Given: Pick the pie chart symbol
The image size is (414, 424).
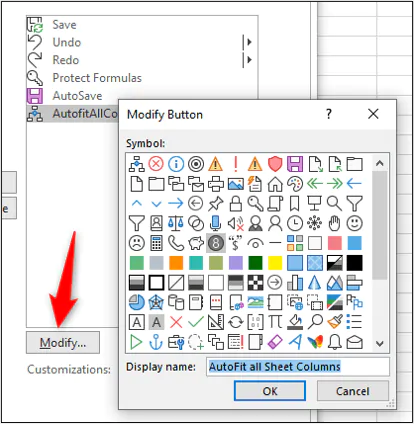Looking at the screenshot, I should point(136,302).
